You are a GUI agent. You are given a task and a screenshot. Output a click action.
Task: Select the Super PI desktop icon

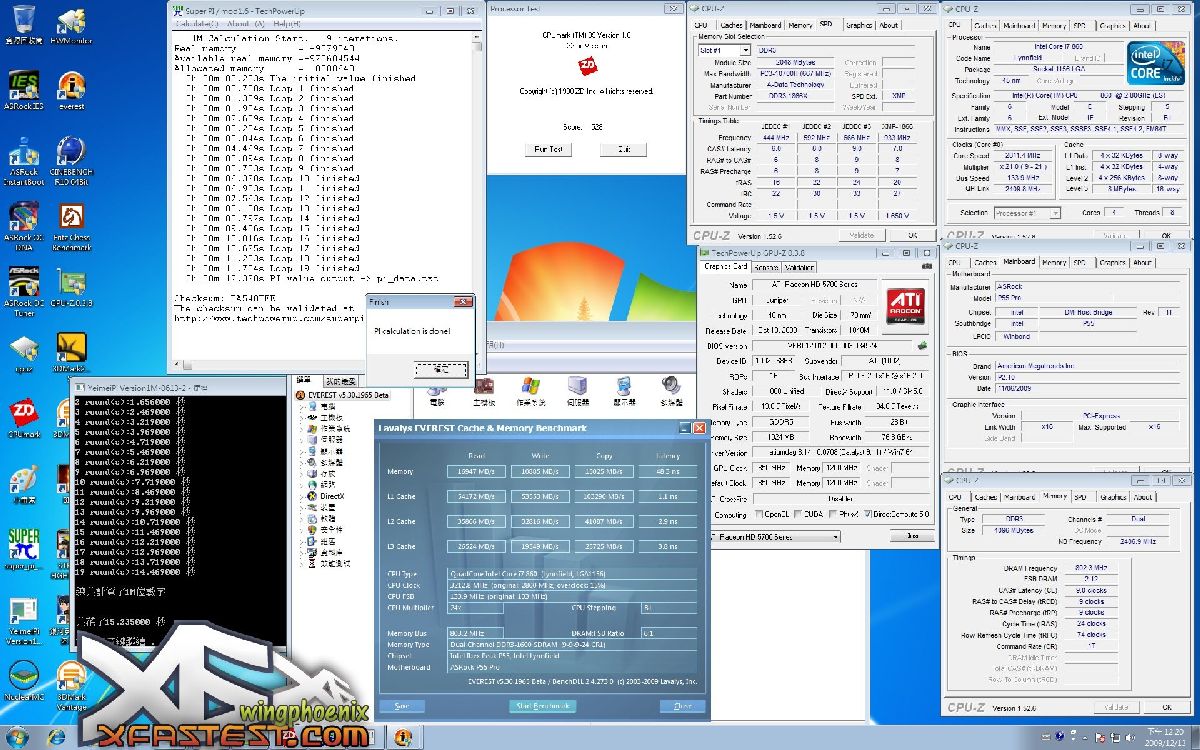coord(23,550)
